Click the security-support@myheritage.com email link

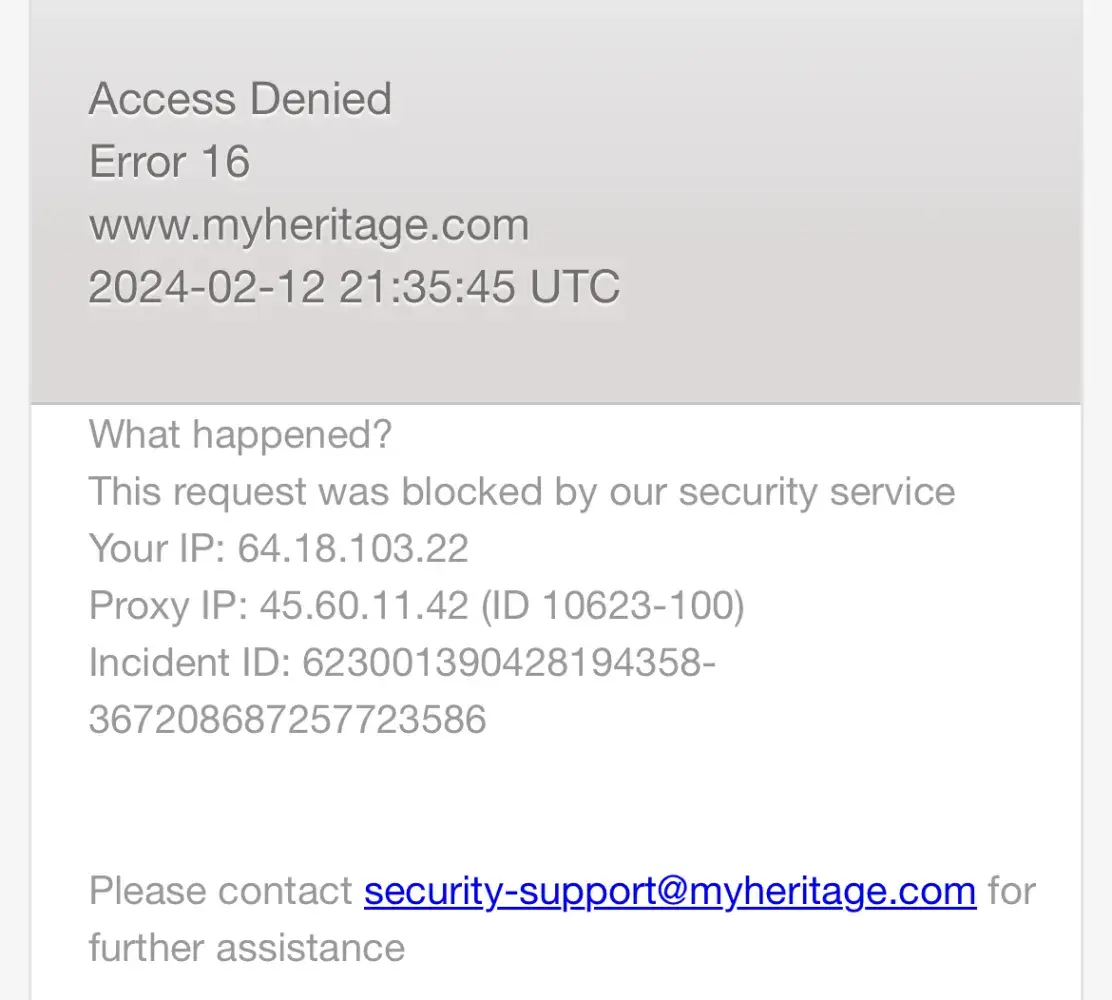pyautogui.click(x=669, y=890)
